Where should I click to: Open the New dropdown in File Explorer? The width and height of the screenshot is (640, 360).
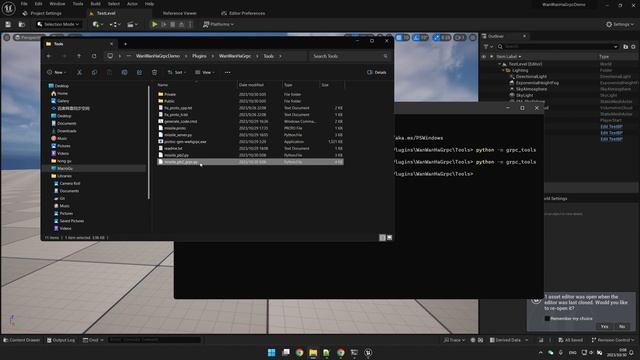pos(56,72)
